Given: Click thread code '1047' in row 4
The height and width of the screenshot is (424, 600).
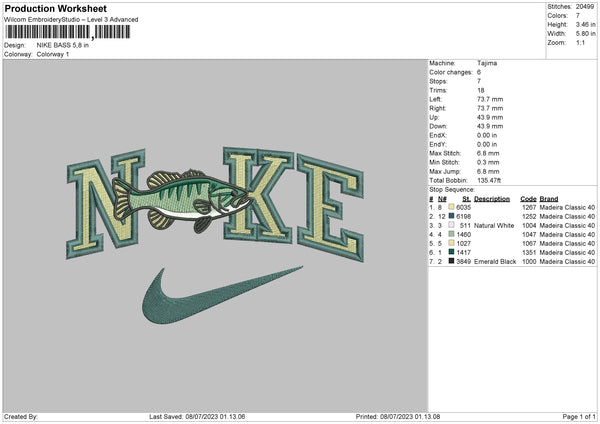Looking at the screenshot, I should 529,235.
